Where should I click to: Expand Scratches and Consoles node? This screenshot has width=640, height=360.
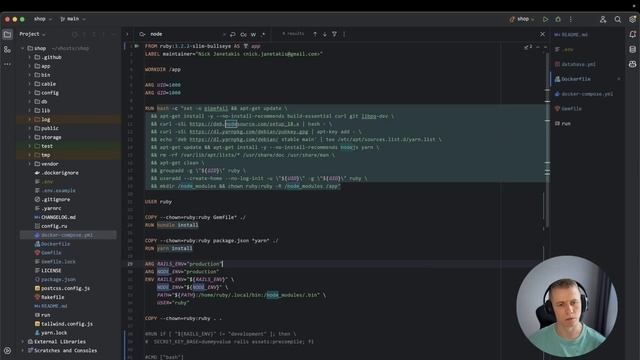22,351
